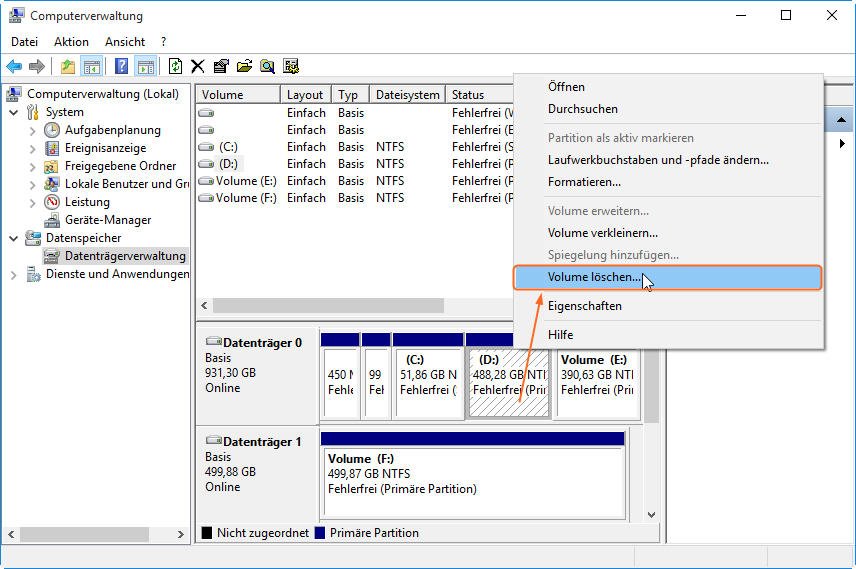
Task: Click the tree pane scroll right arrow
Action: click(x=181, y=534)
